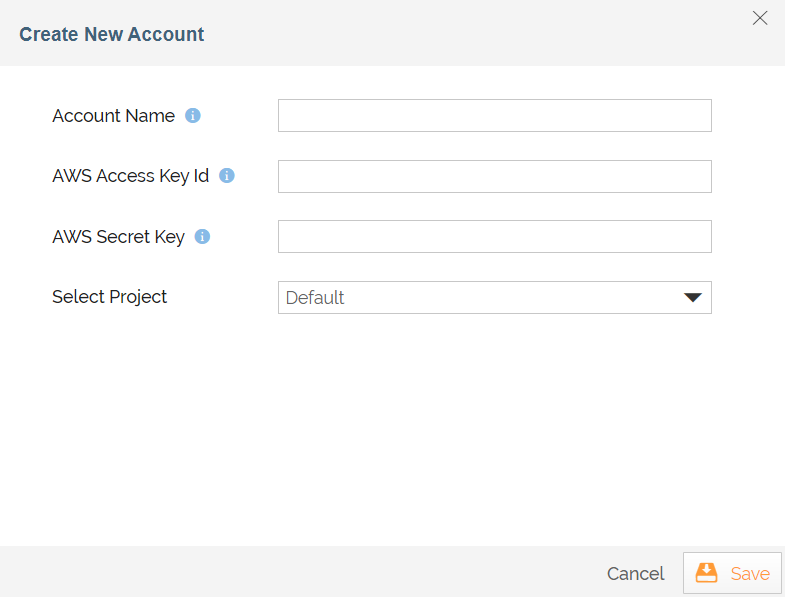785x597 pixels.
Task: Click the Create New Account title
Action: 111,34
